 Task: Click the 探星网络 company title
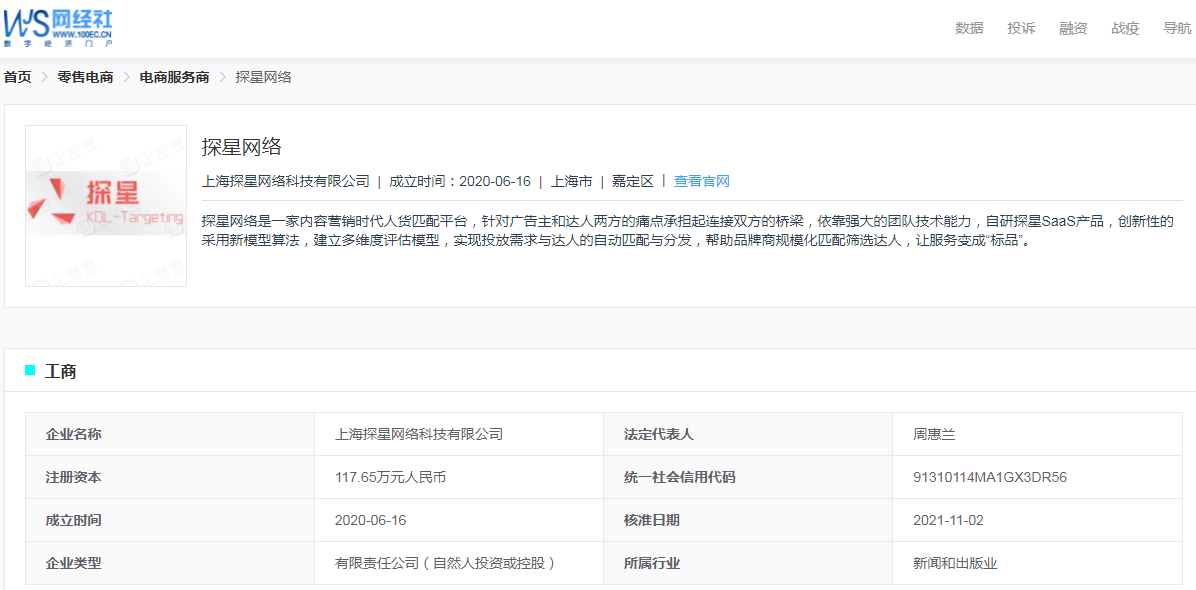[x=242, y=146]
